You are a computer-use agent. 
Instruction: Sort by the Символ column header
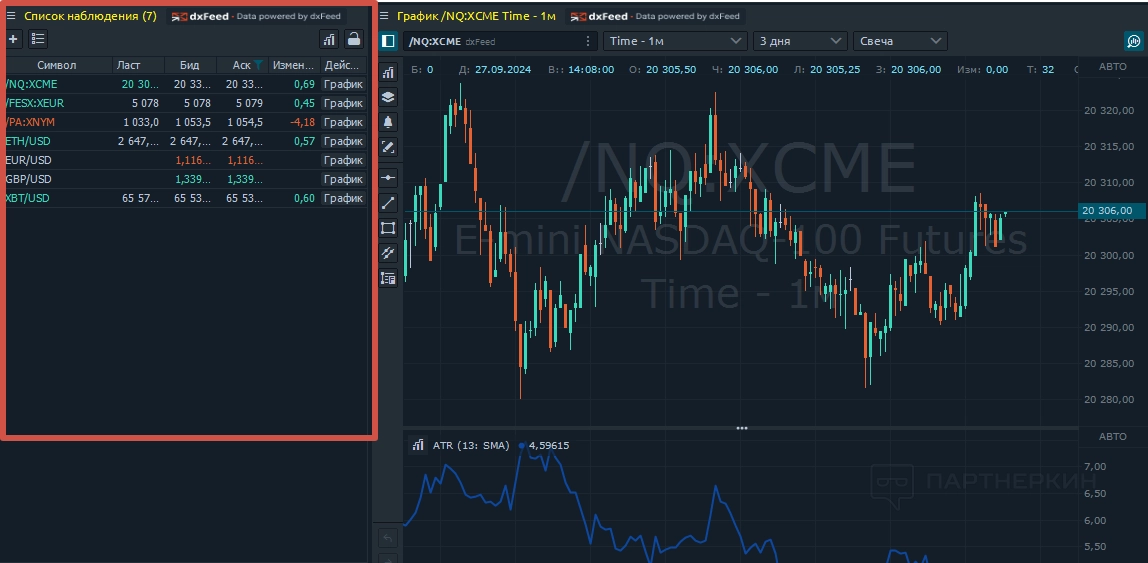click(57, 65)
